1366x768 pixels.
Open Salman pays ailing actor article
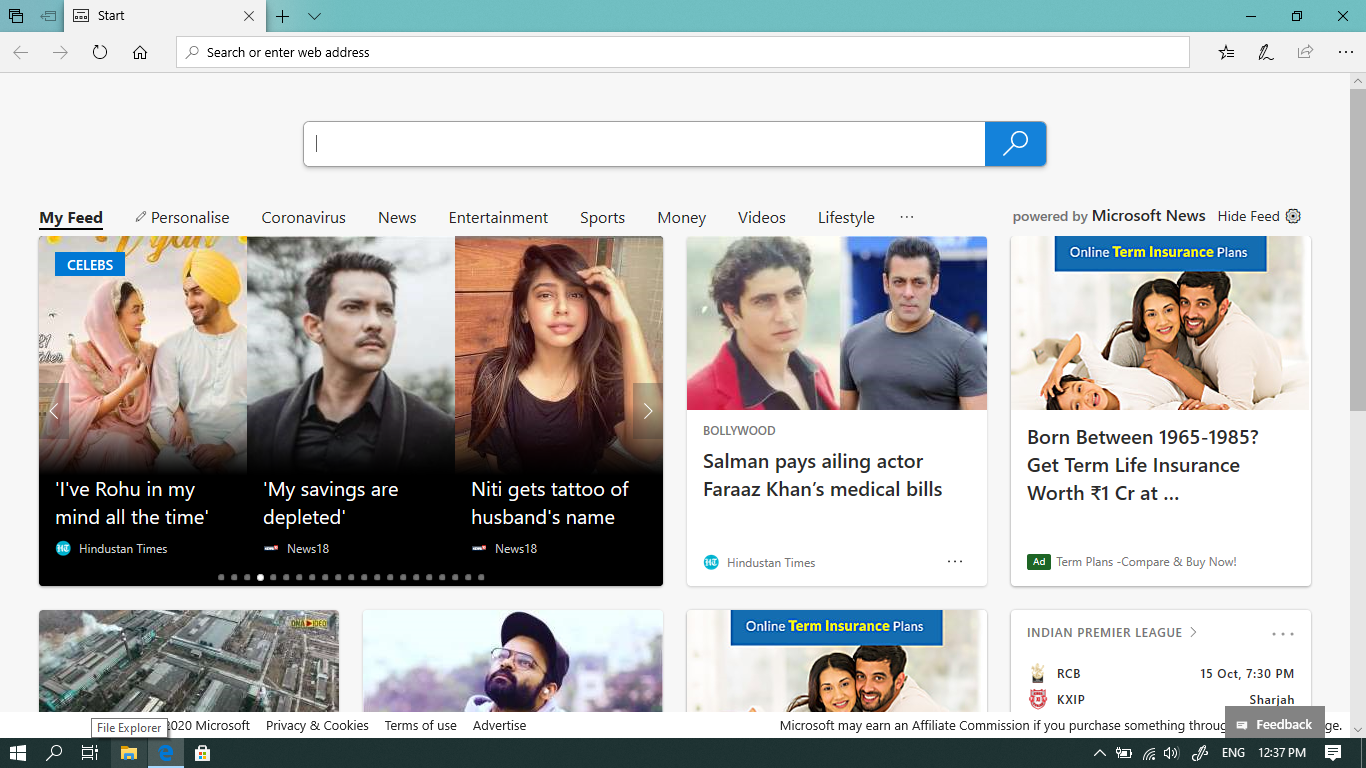click(822, 475)
